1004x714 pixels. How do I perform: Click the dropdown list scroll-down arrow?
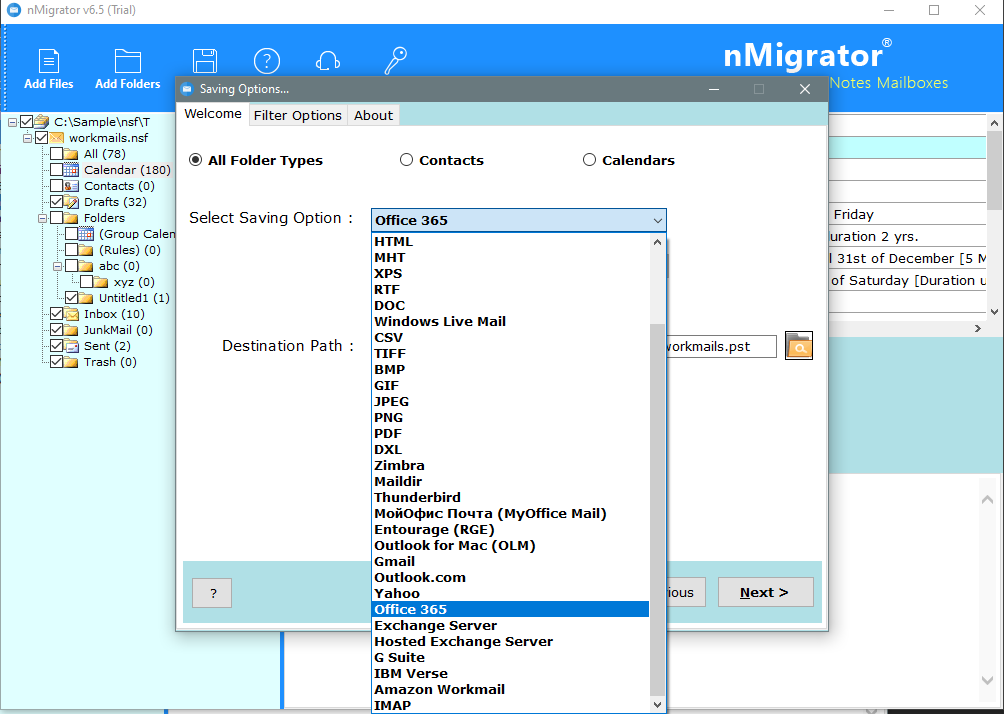click(x=657, y=704)
